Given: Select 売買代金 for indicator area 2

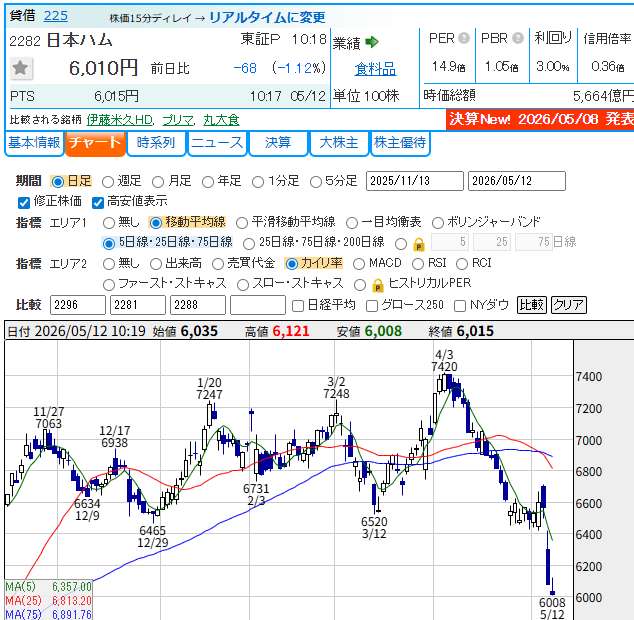Looking at the screenshot, I should click(x=218, y=264).
